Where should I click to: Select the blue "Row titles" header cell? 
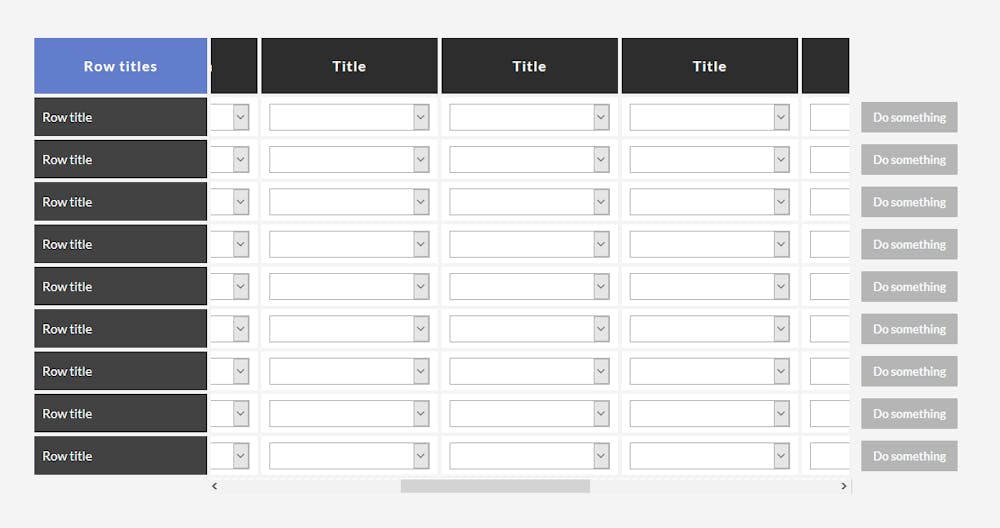(x=120, y=66)
